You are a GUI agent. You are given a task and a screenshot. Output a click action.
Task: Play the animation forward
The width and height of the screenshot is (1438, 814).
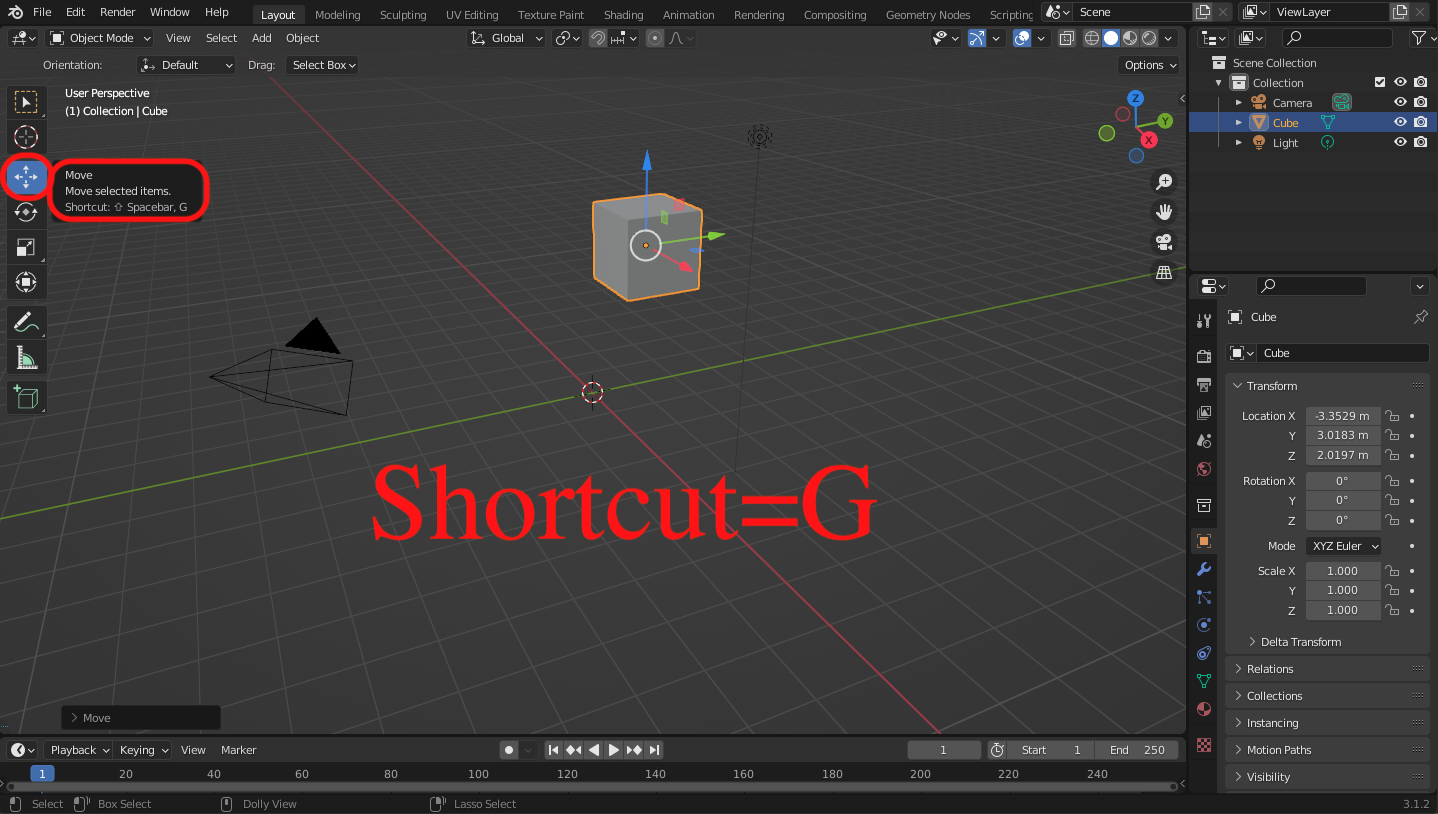coord(614,750)
